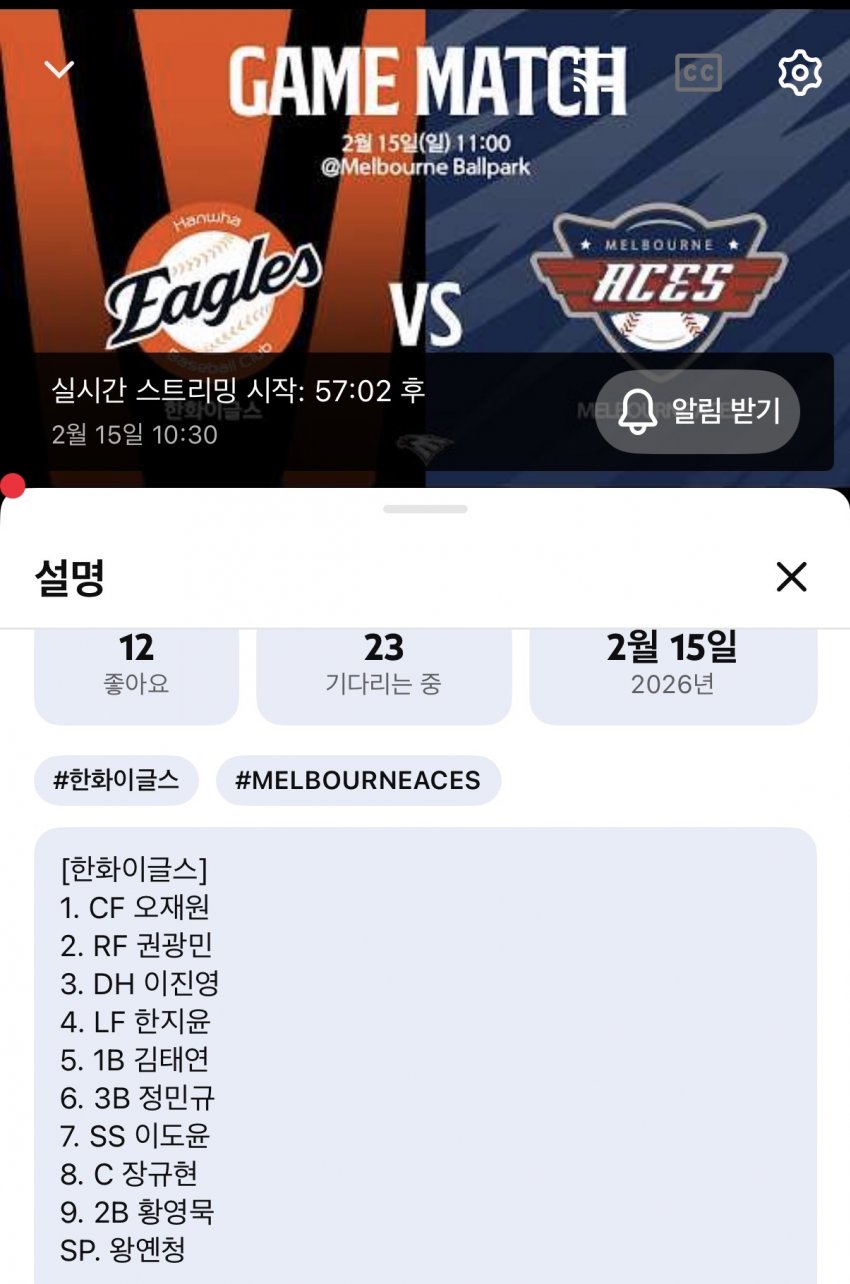
Task: Open the #한화이글스 hashtag
Action: [x=116, y=780]
